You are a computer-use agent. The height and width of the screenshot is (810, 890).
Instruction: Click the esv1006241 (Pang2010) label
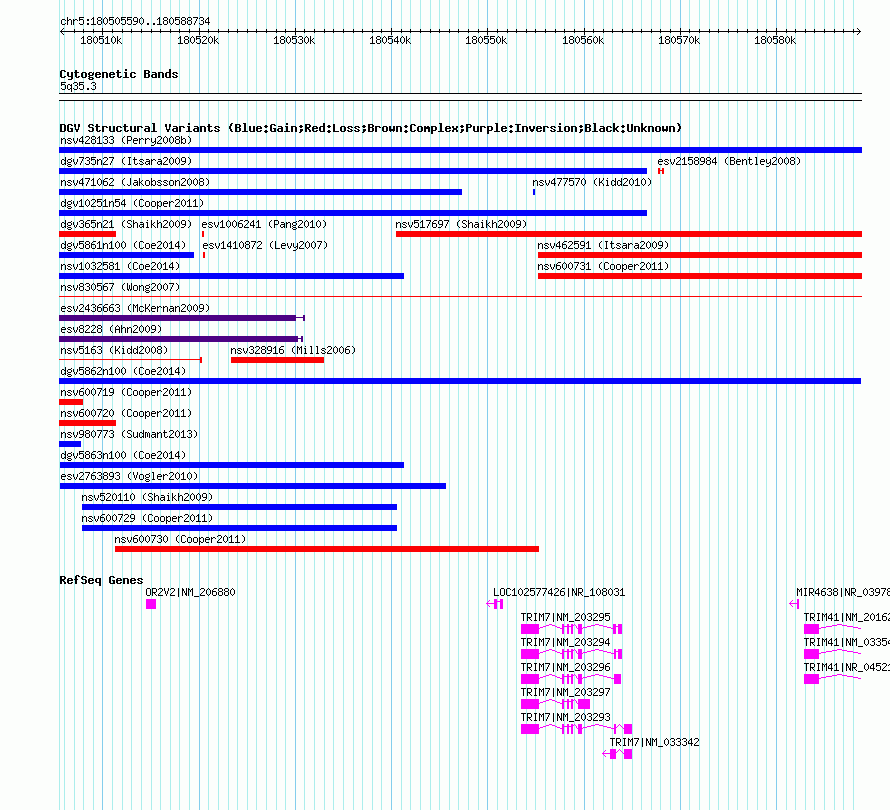tap(264, 224)
